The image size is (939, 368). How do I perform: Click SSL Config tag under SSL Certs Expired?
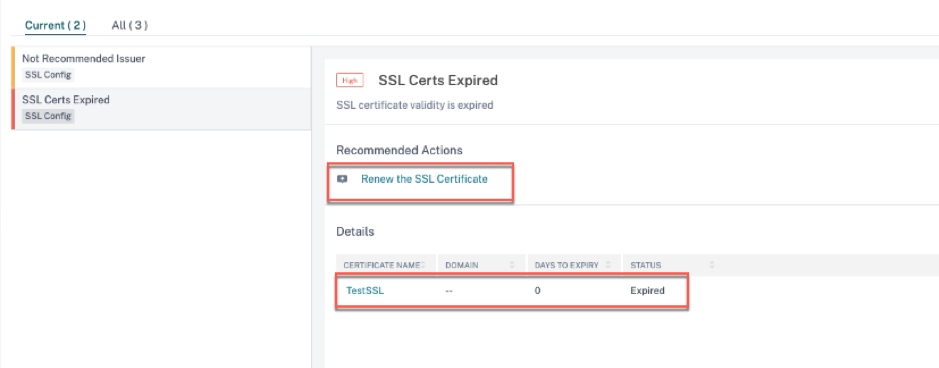point(48,116)
